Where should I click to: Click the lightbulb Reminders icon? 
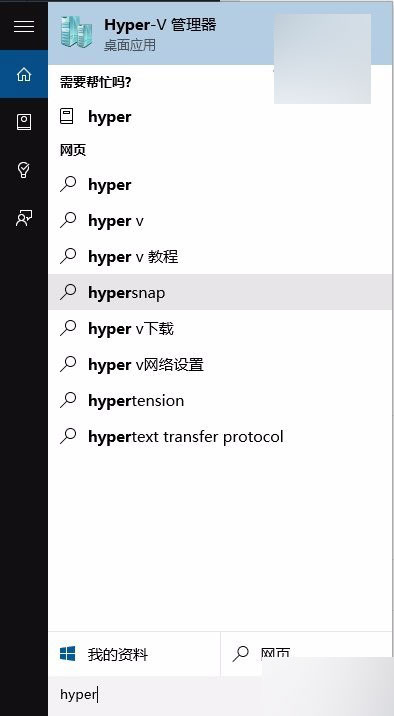[24, 170]
